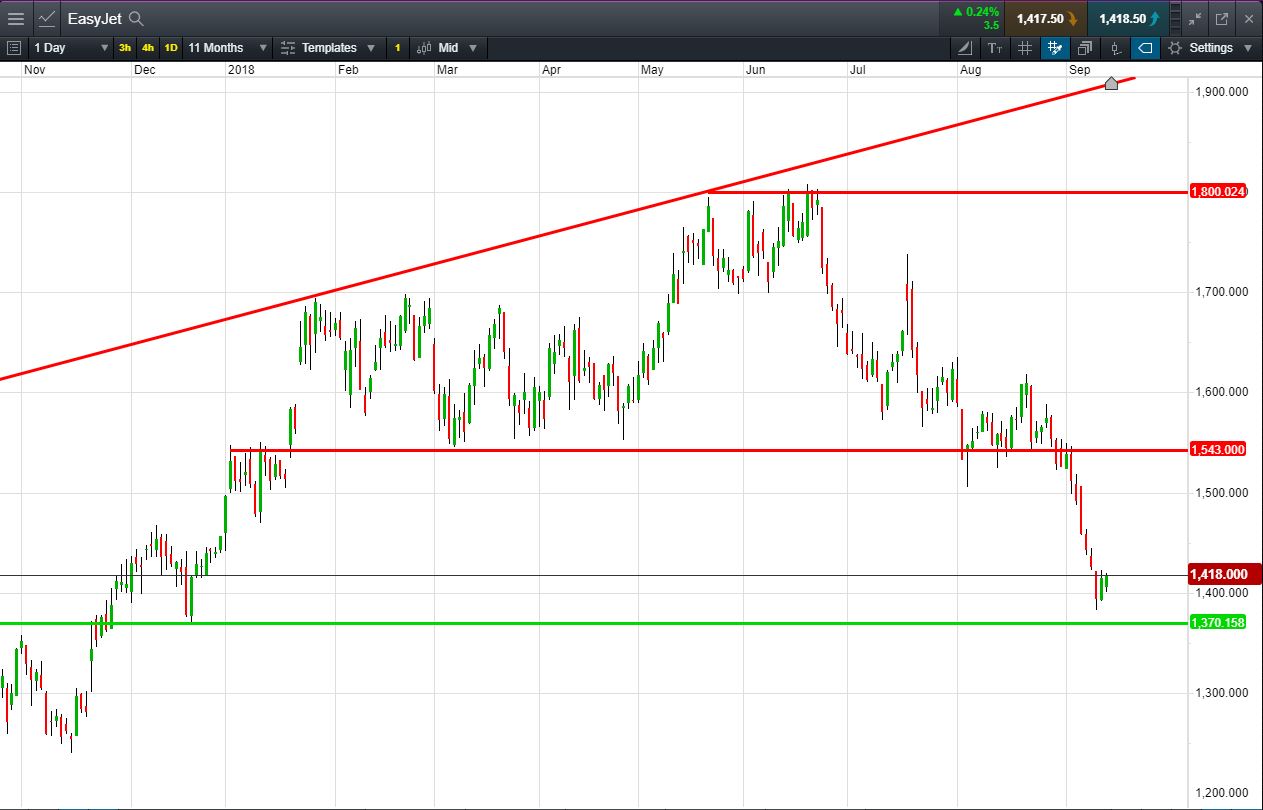Select the 3h quick interval button

[124, 47]
